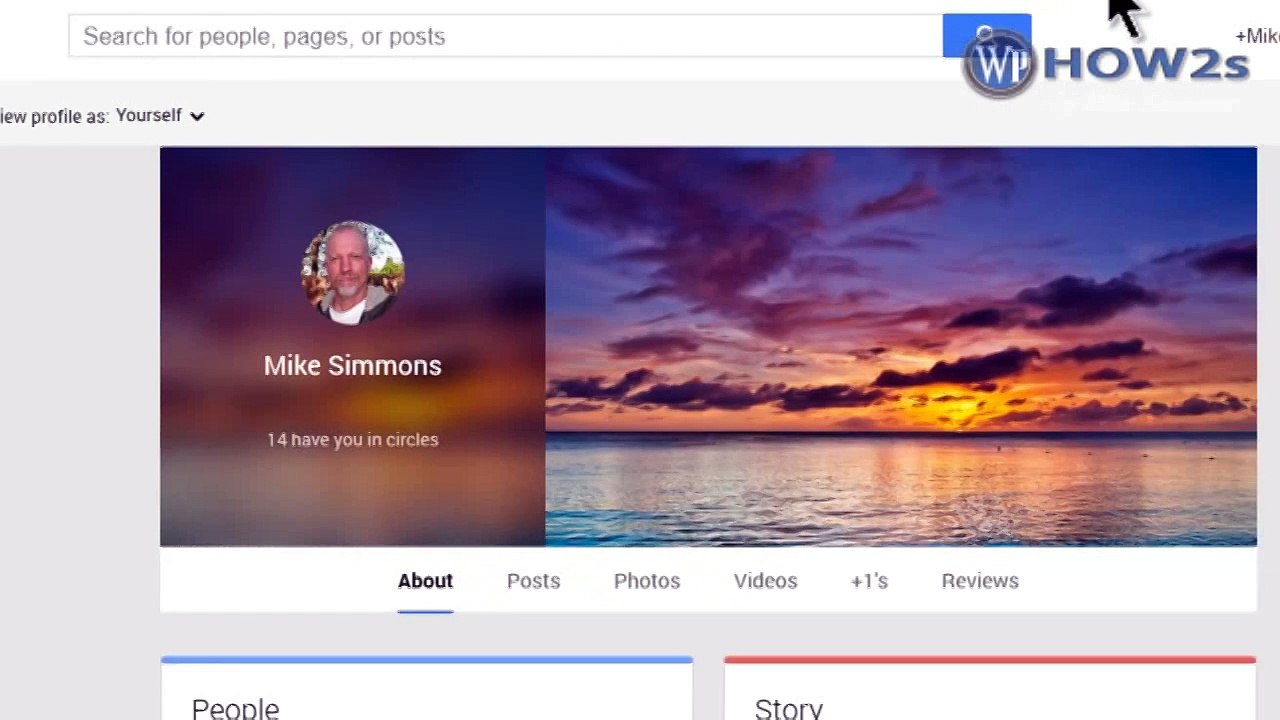Click Mike Simmons' round profile photo

pyautogui.click(x=353, y=272)
